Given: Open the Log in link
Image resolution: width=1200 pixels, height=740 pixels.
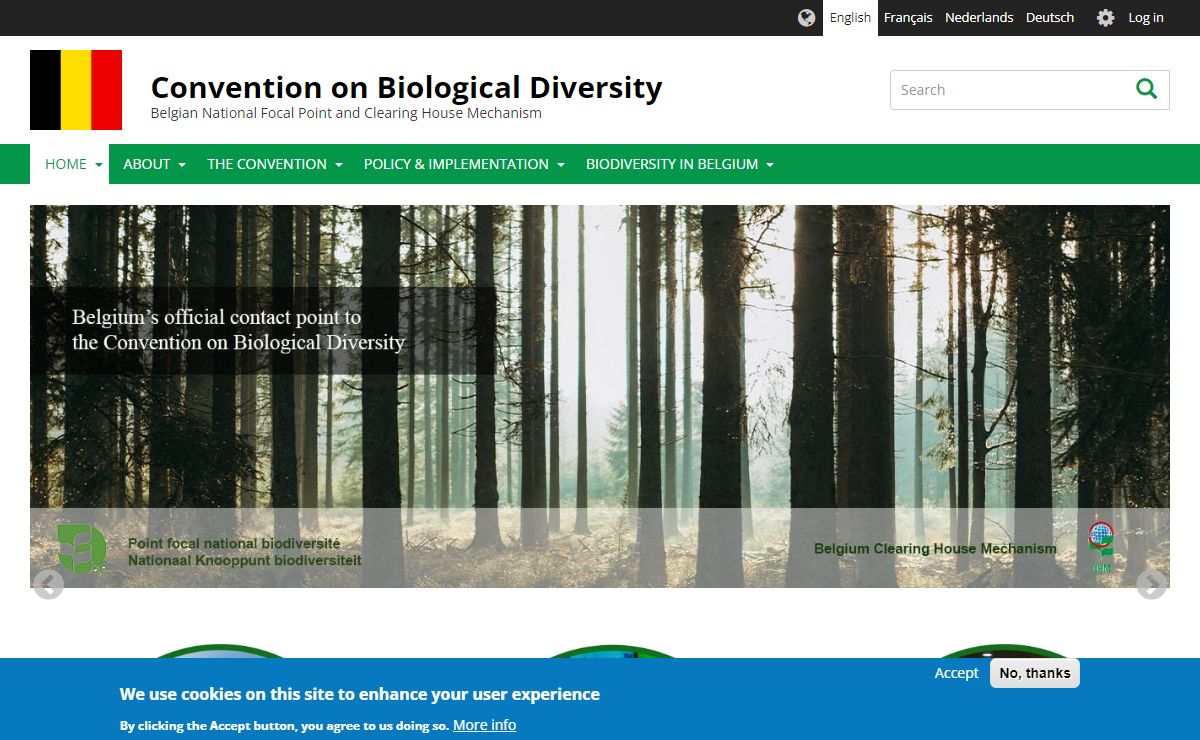Looking at the screenshot, I should point(1146,18).
